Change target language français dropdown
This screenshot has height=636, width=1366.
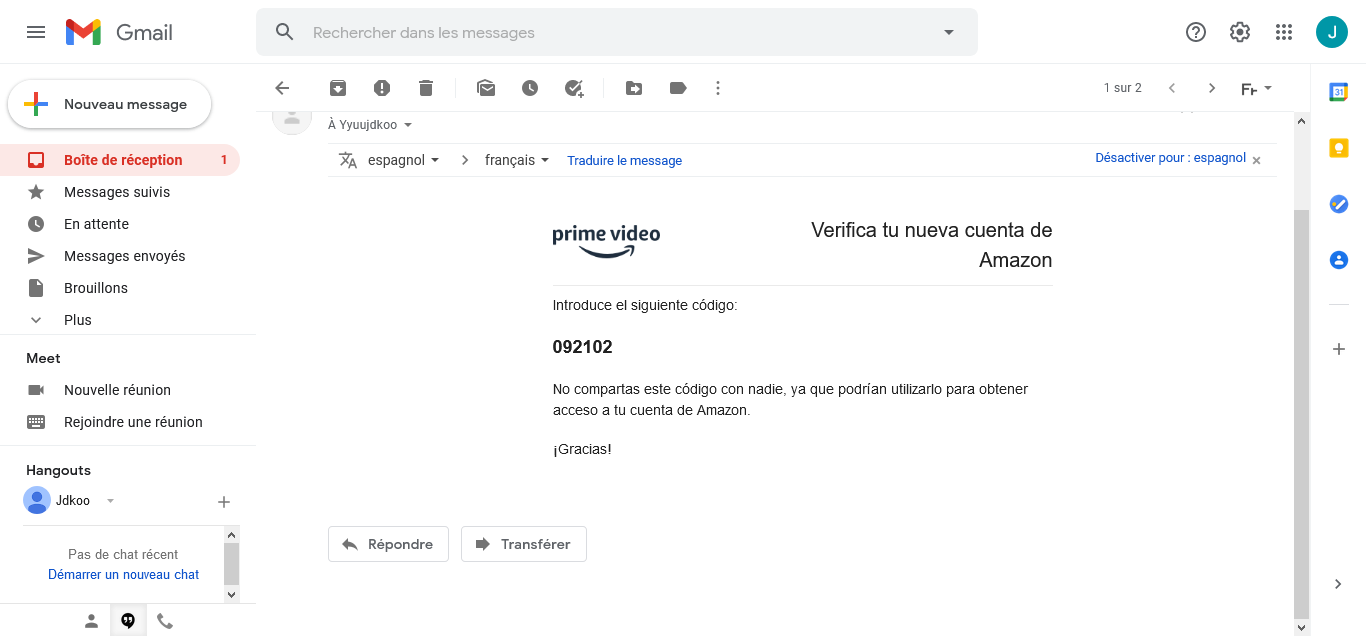[517, 160]
